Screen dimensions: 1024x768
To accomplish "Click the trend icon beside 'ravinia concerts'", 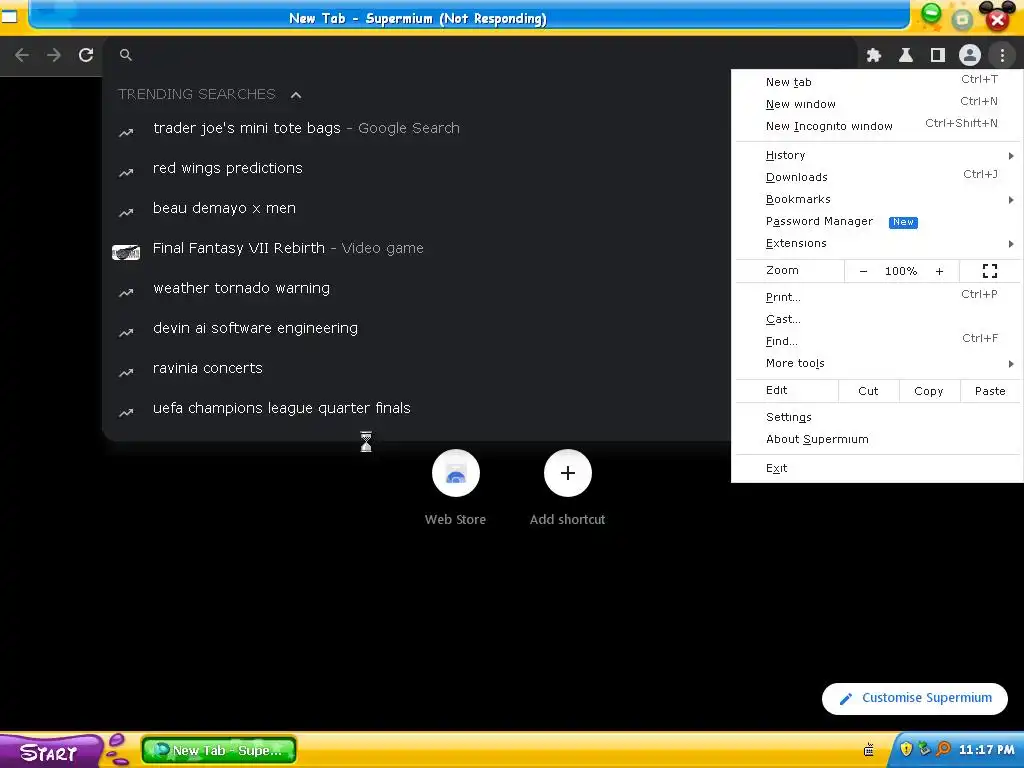I will pos(126,372).
